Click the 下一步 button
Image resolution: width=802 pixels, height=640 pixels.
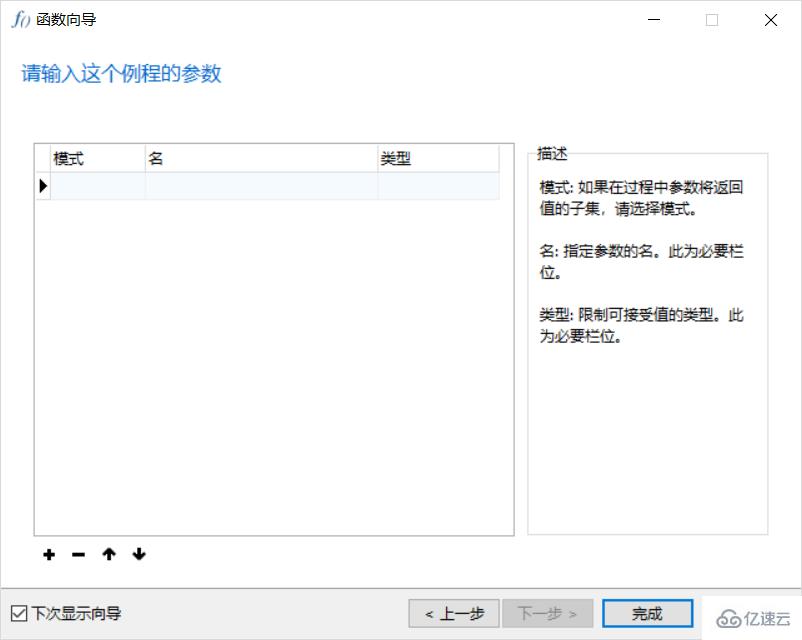[547, 613]
